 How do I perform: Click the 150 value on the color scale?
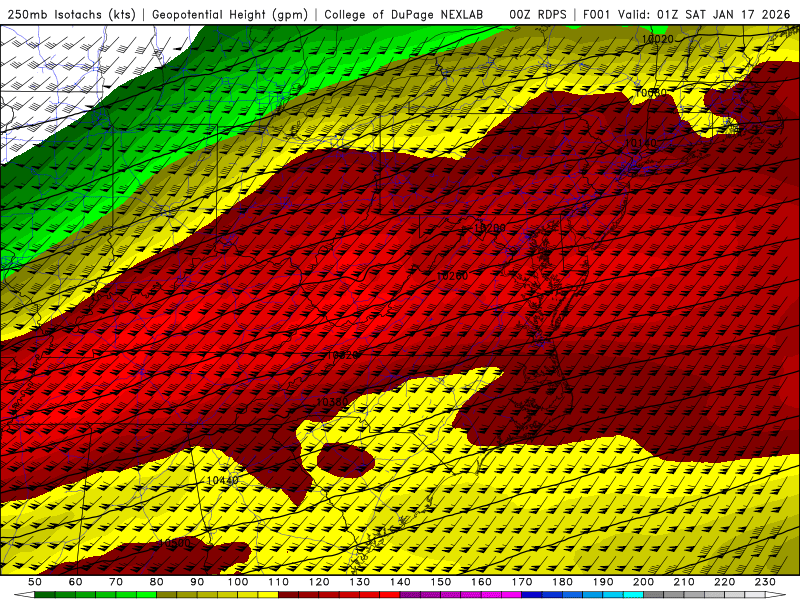point(441,582)
